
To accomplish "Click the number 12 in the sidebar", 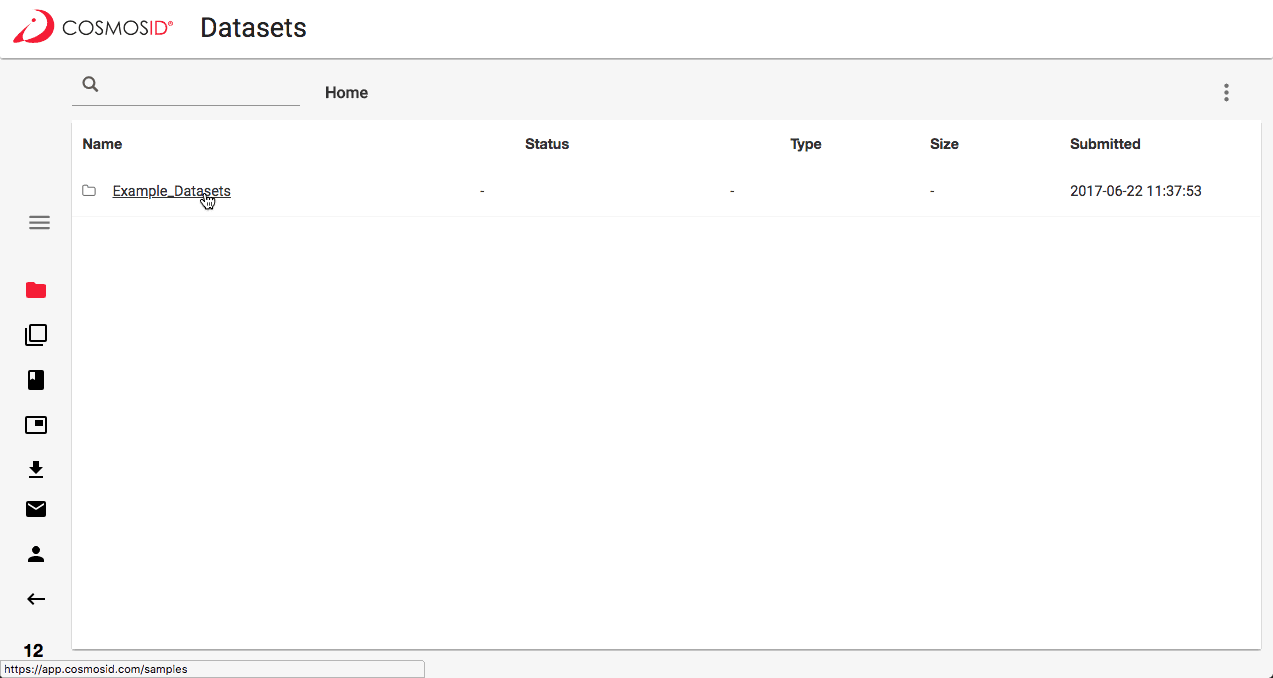I will [x=33, y=651].
